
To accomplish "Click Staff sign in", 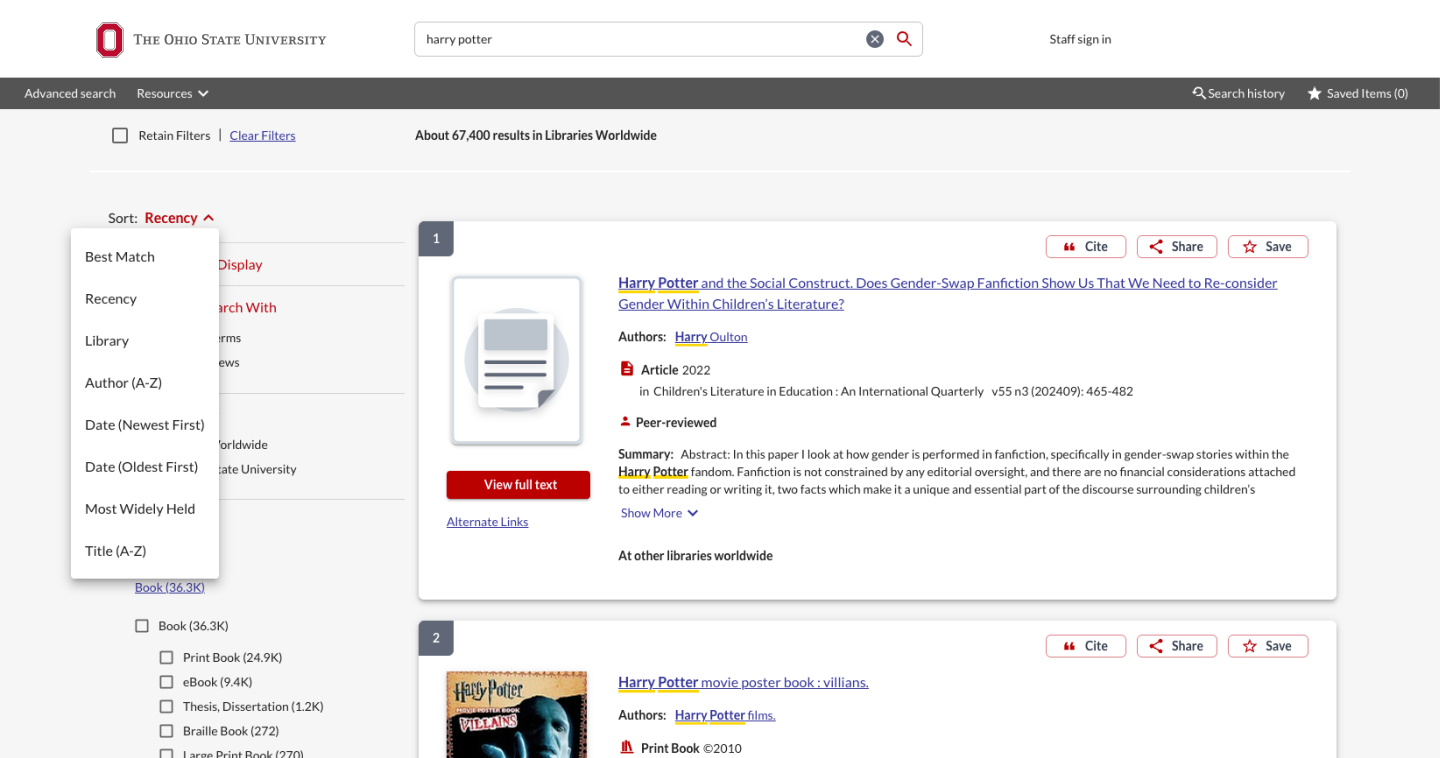I will [1080, 39].
